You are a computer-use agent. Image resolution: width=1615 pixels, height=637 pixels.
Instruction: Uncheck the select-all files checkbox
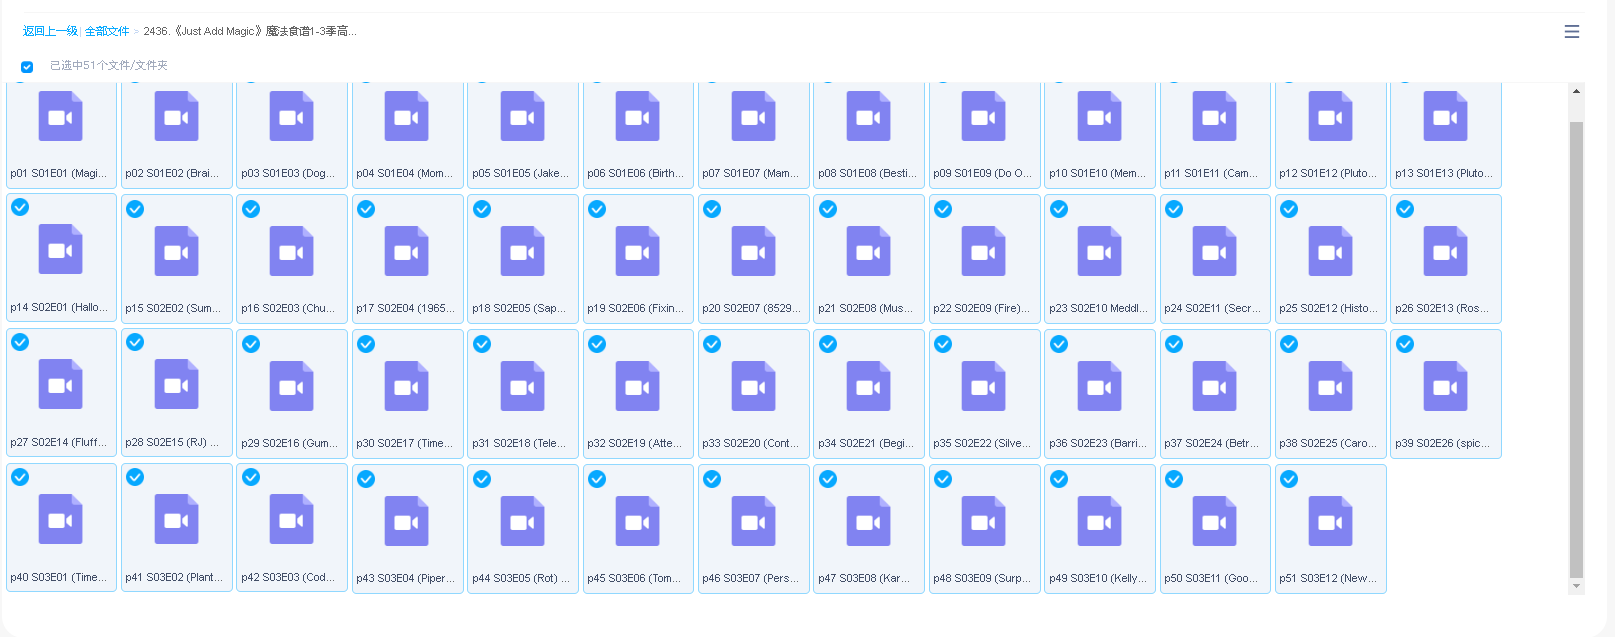click(x=27, y=67)
